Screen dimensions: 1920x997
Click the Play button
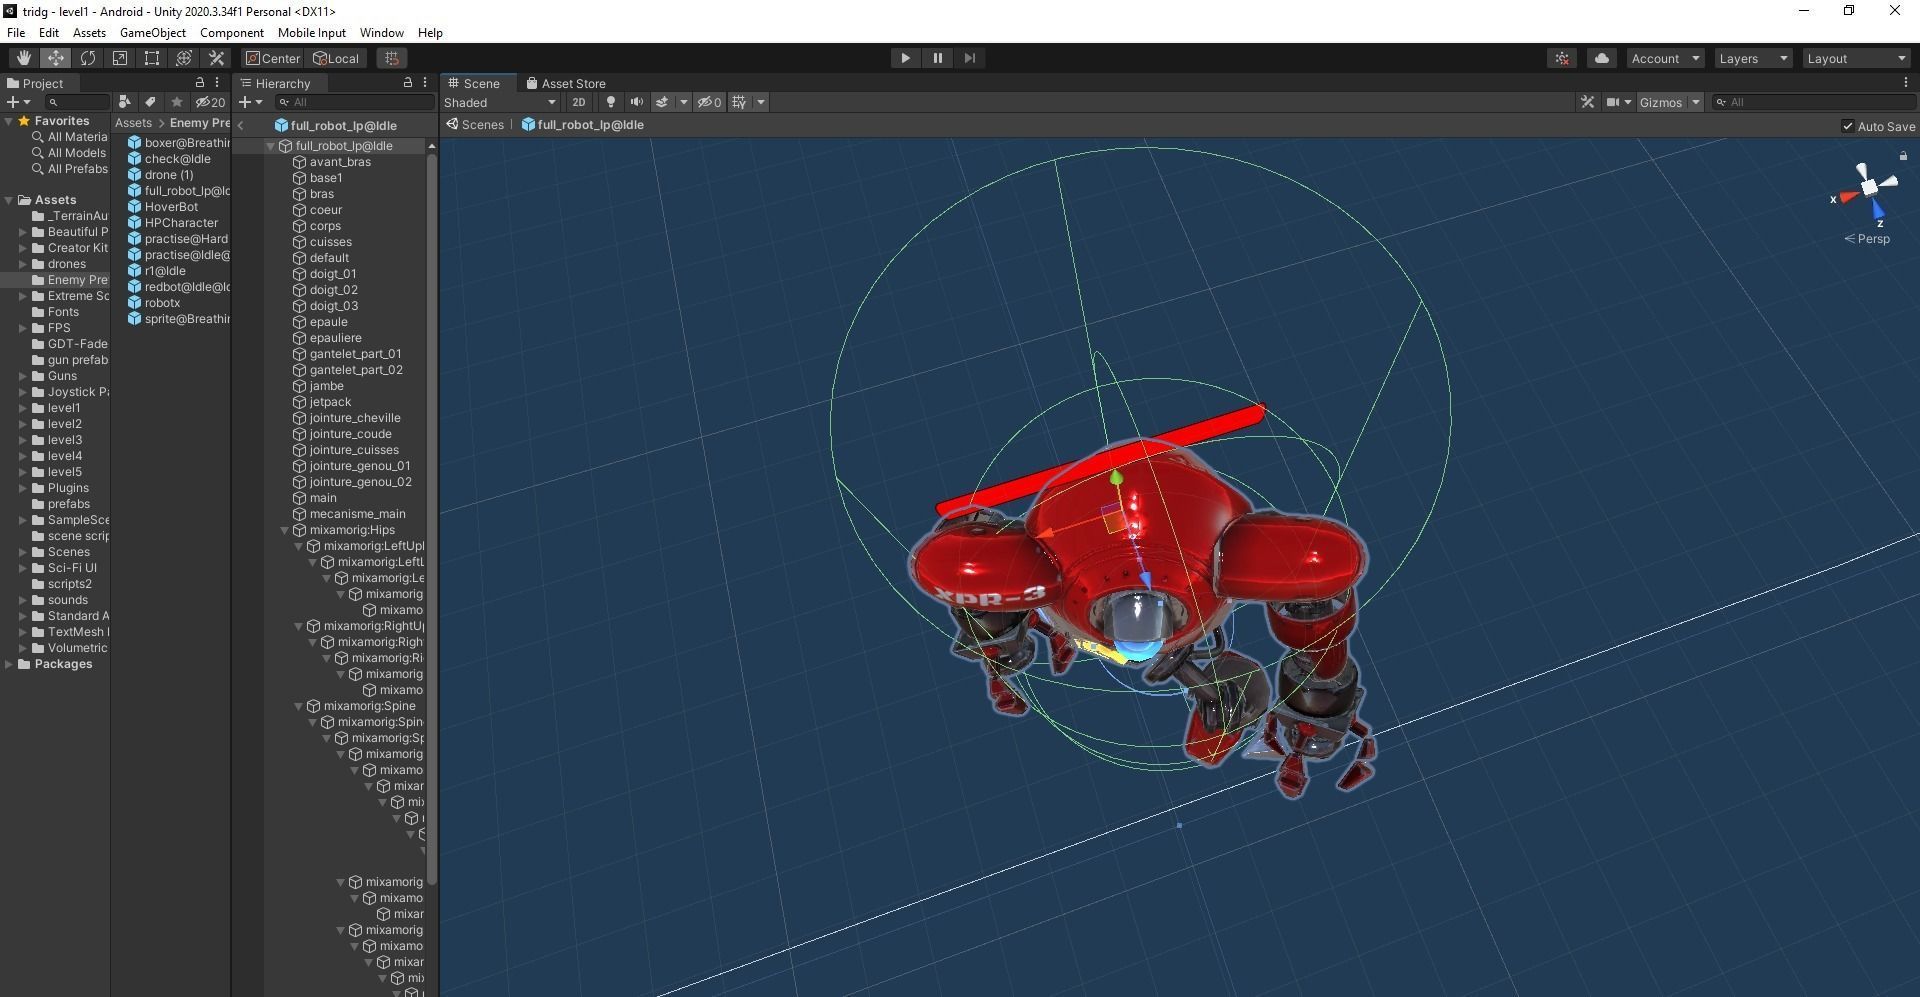tap(905, 58)
